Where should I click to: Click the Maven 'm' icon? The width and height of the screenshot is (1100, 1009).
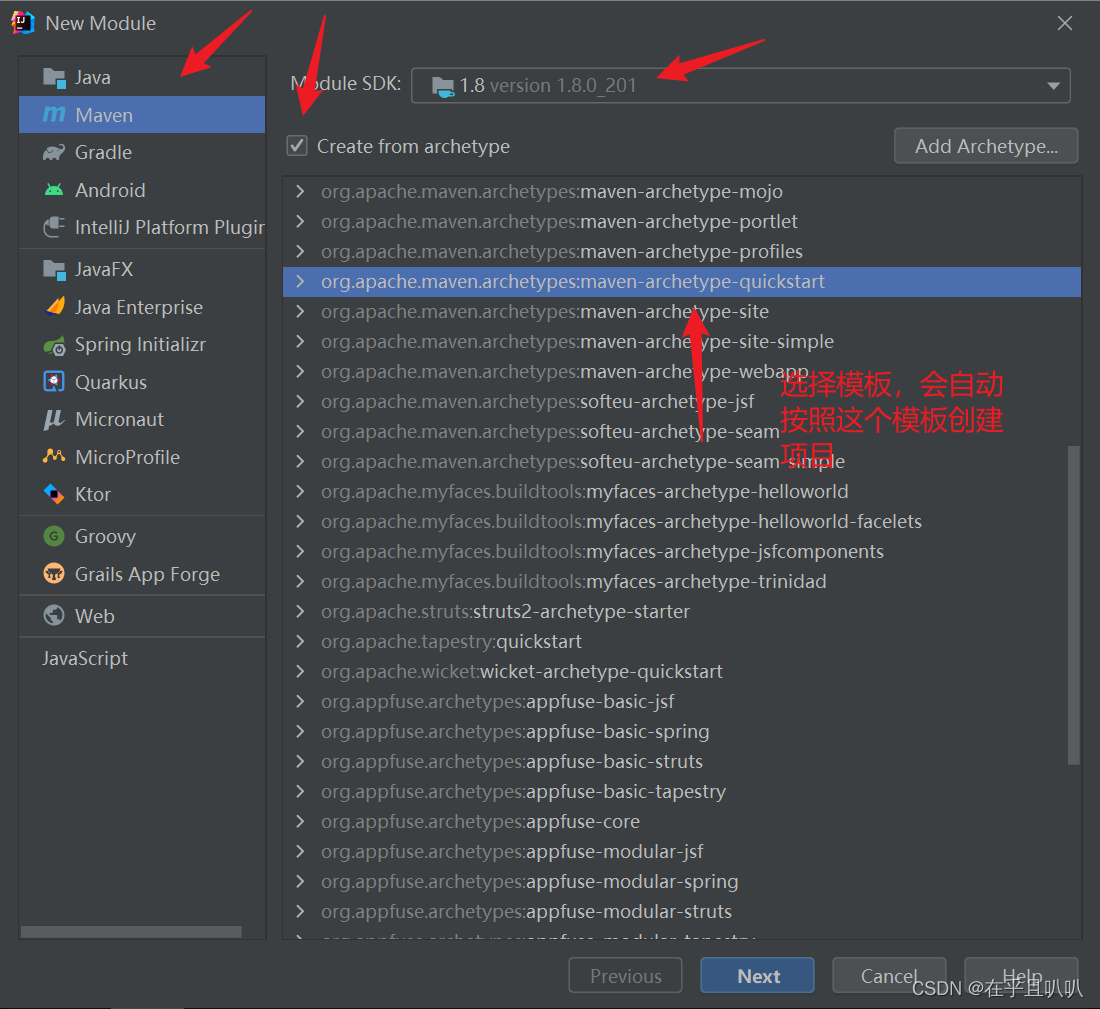pyautogui.click(x=54, y=114)
